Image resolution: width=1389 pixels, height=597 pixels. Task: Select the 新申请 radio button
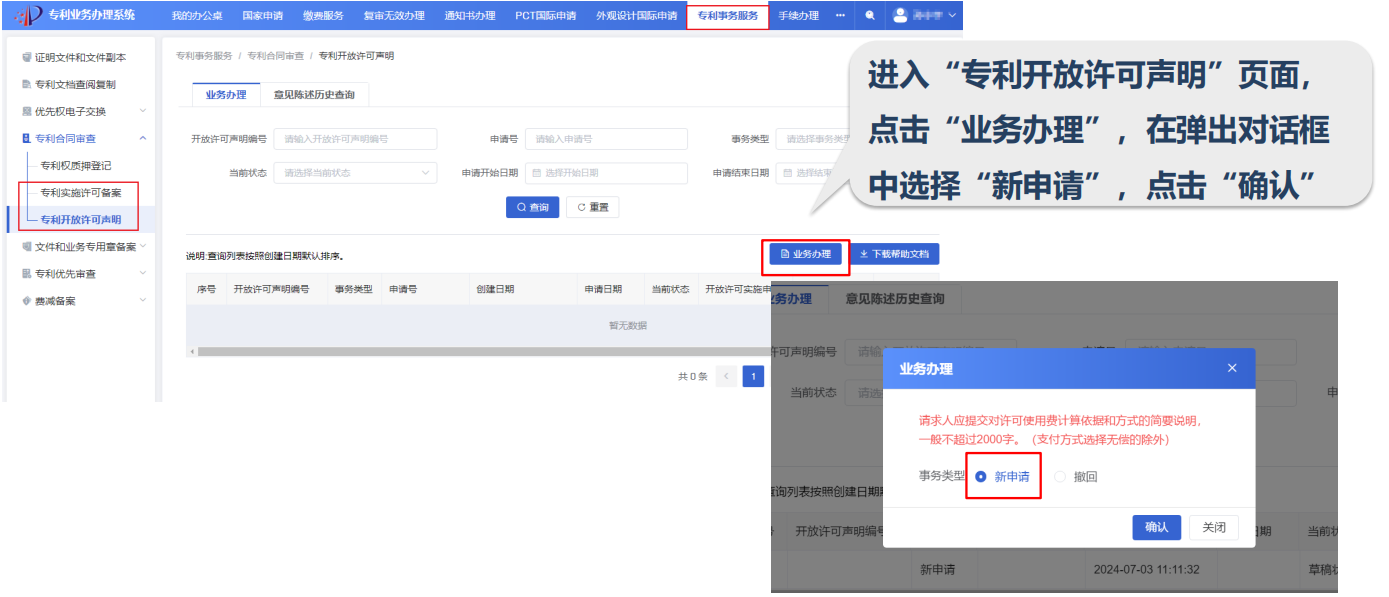tap(981, 477)
